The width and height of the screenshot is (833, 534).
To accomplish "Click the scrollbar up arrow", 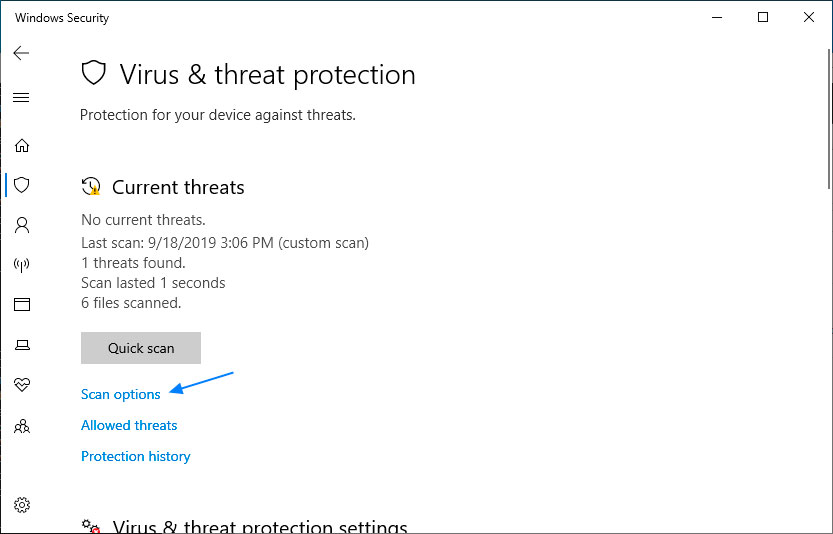I will (827, 47).
